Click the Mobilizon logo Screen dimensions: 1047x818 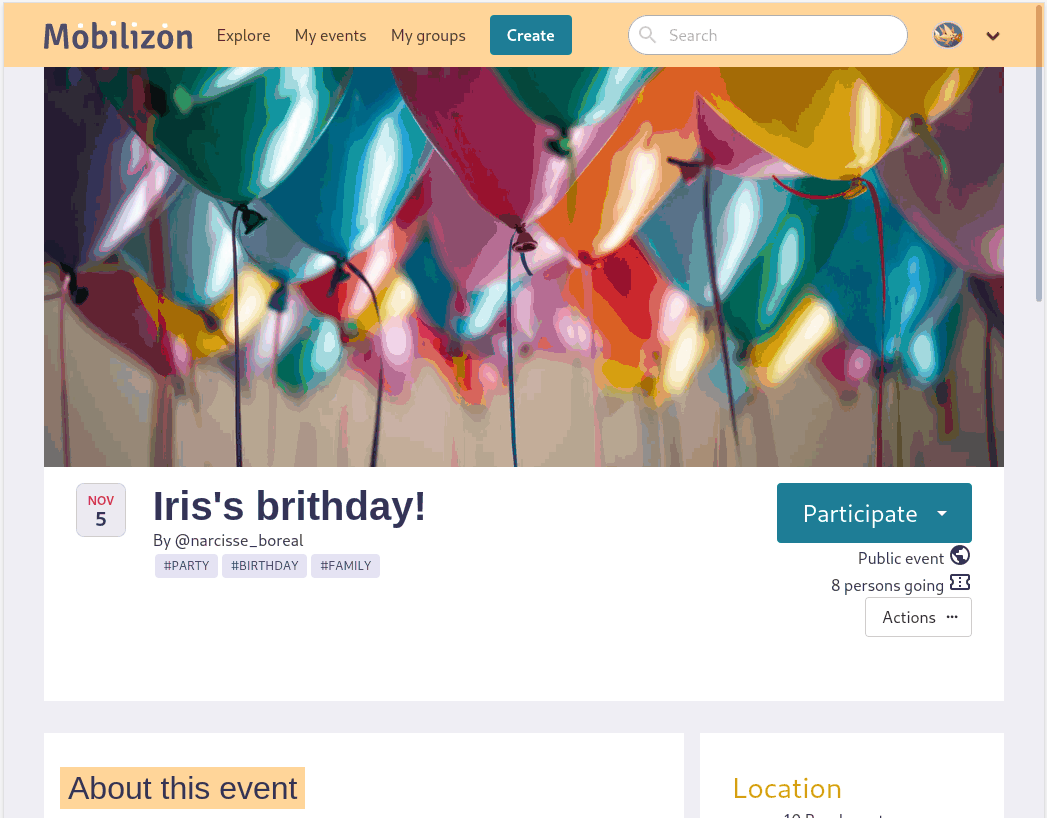pyautogui.click(x=118, y=36)
